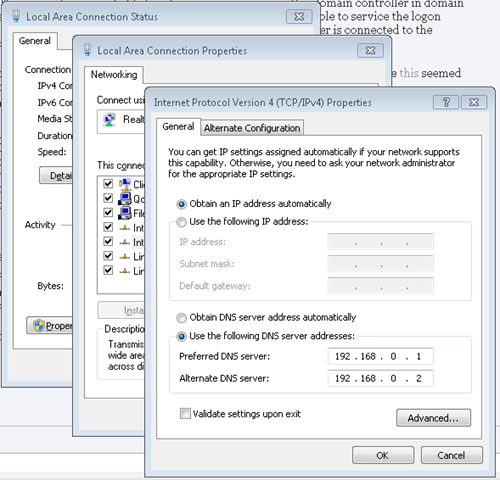
Task: Open the Advanced TCP/IP settings
Action: click(x=433, y=418)
